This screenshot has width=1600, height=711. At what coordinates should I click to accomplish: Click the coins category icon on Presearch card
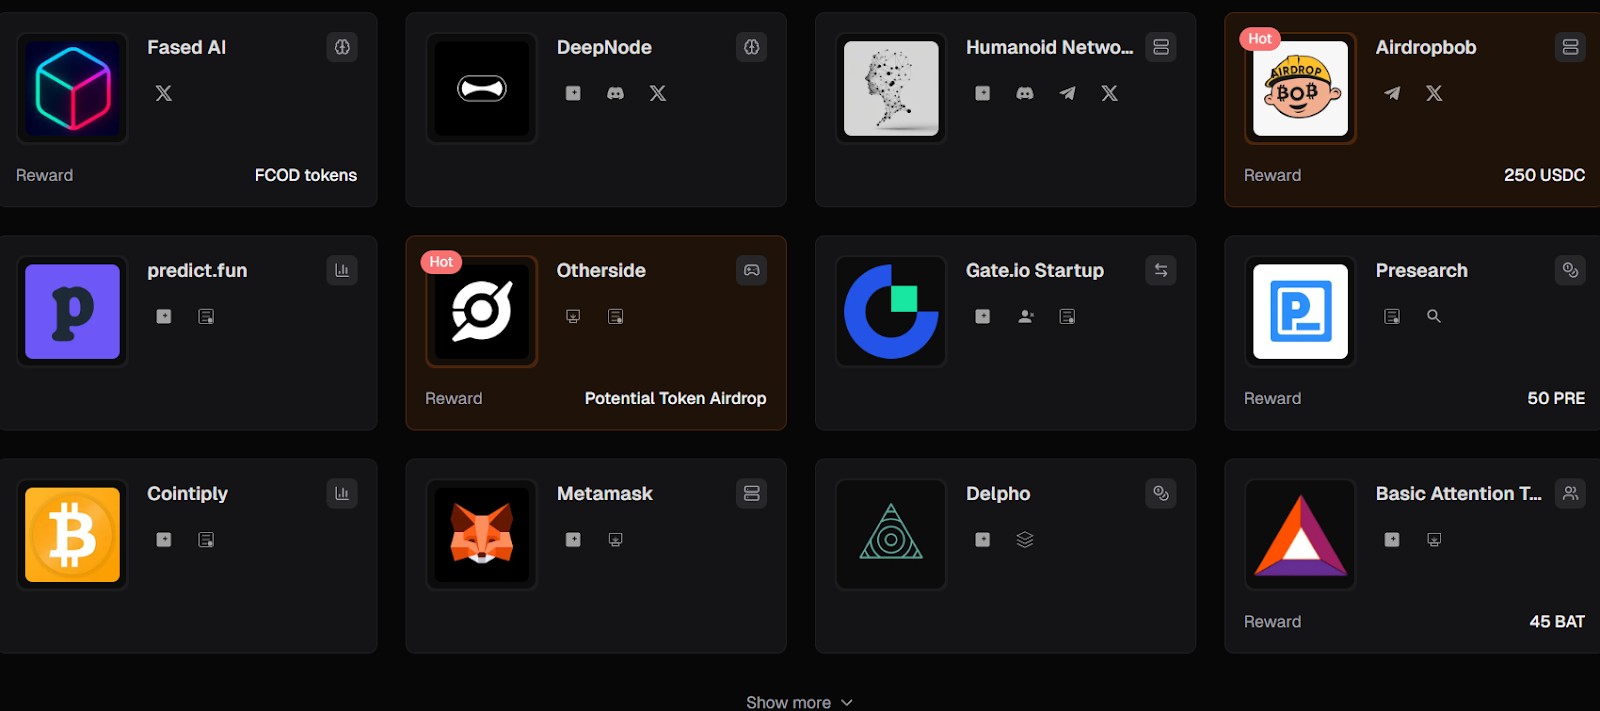coord(1571,270)
